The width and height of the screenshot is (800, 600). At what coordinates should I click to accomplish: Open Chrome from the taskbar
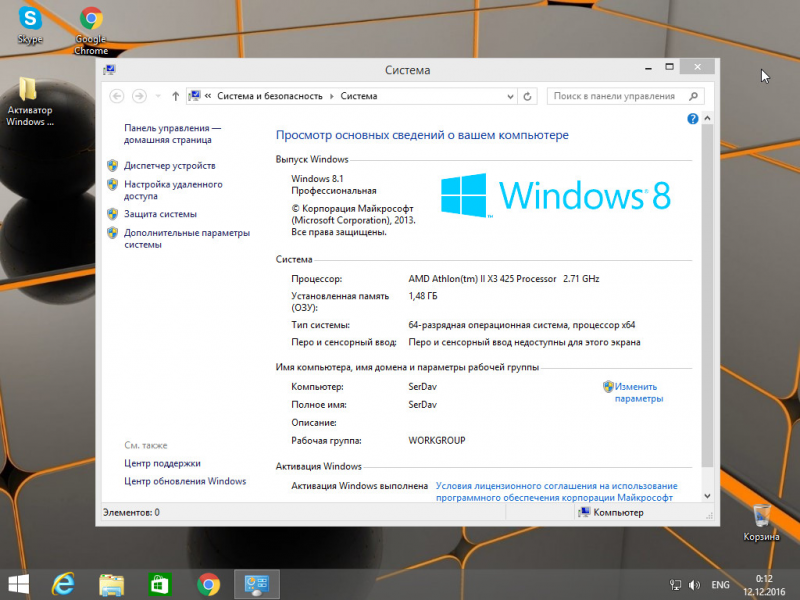pos(208,585)
